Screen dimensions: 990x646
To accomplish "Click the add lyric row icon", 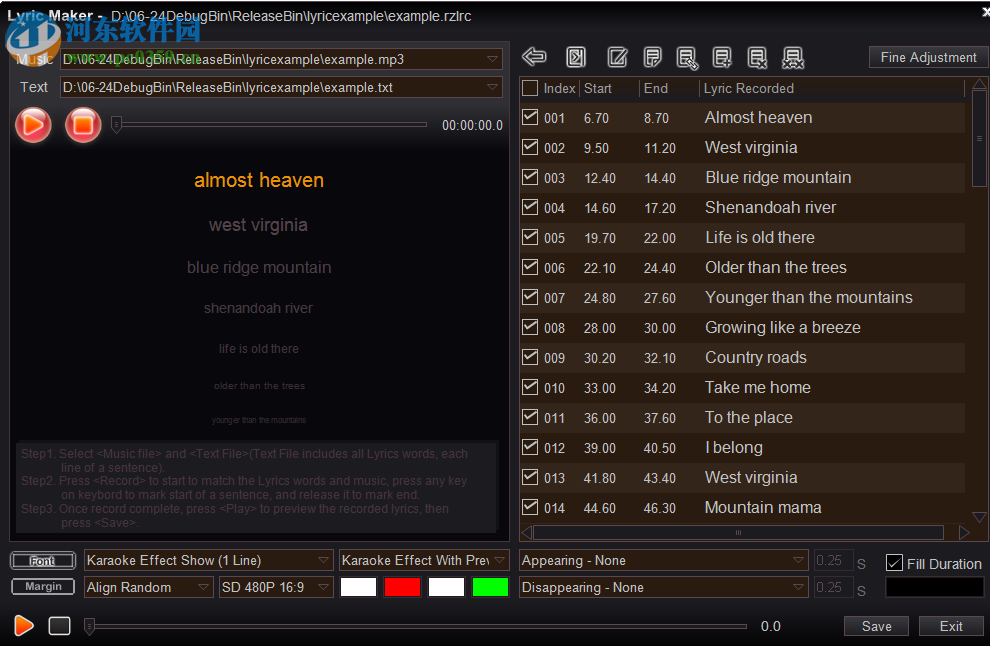I will coord(722,57).
